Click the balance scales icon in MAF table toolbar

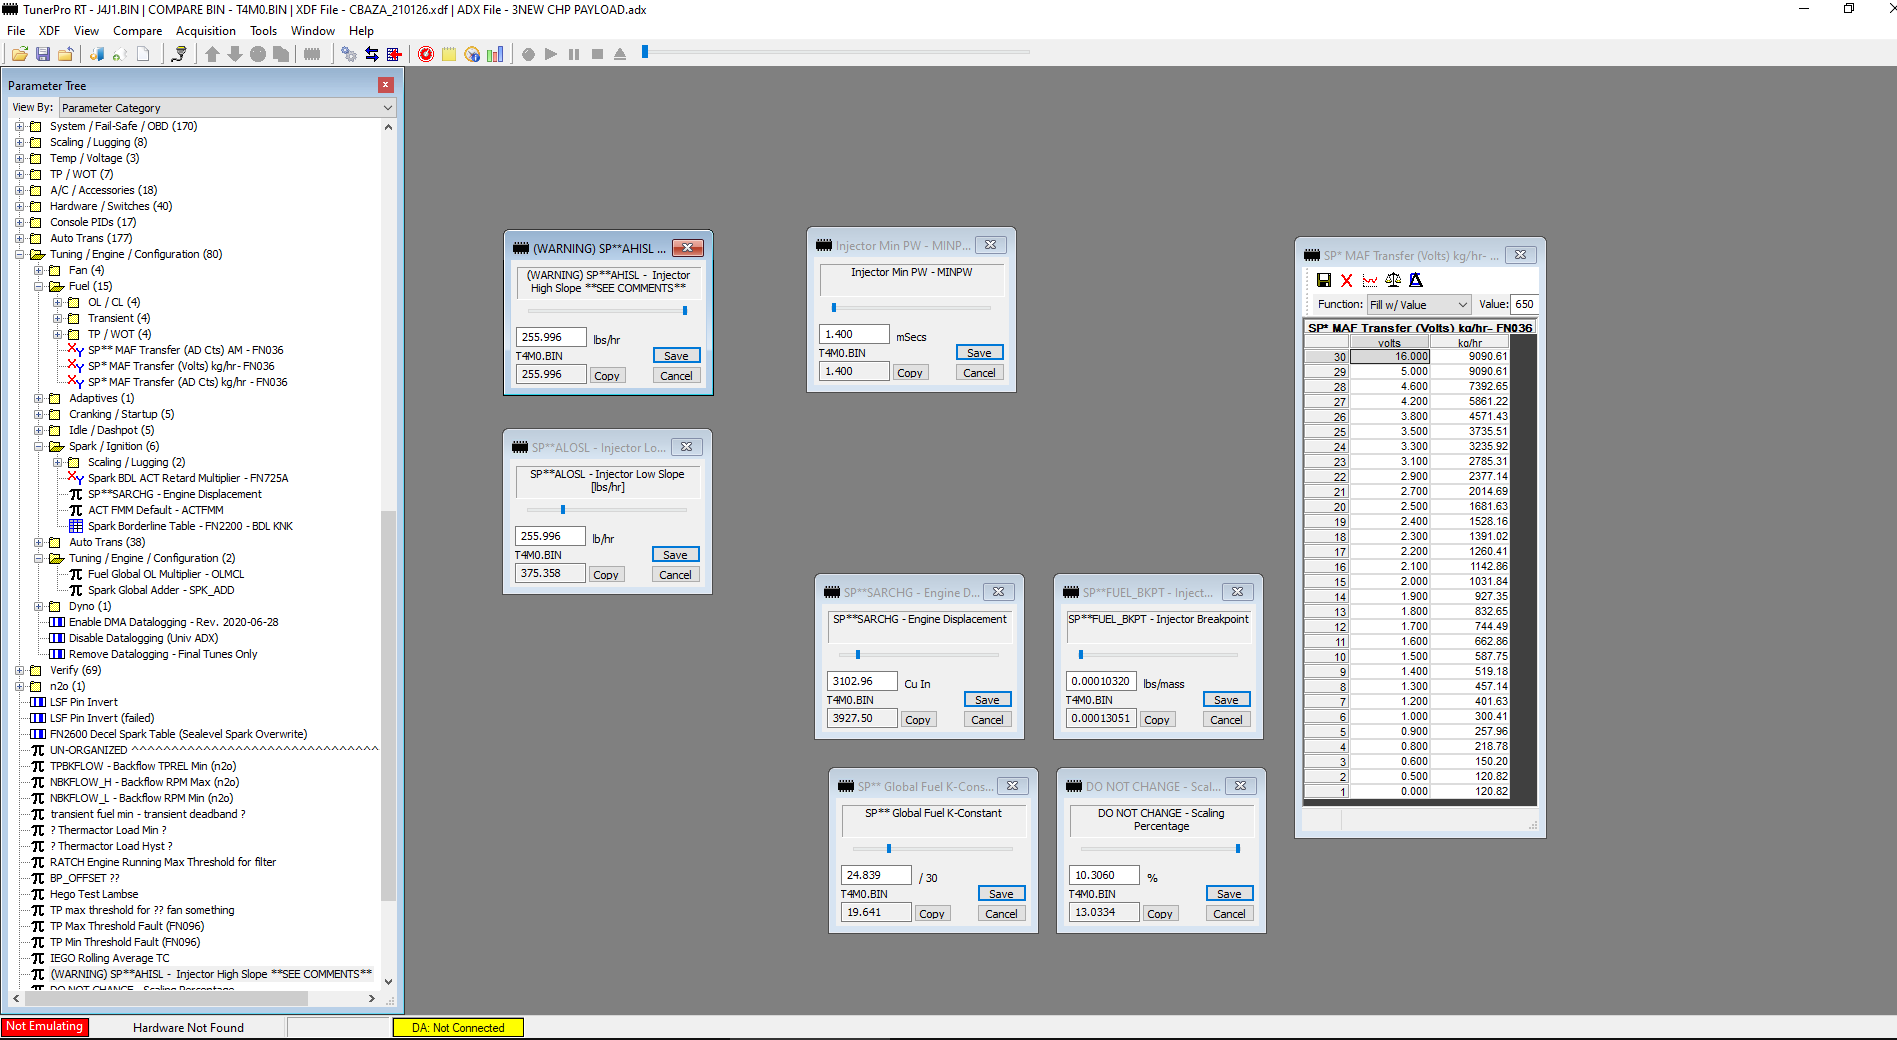(1393, 280)
